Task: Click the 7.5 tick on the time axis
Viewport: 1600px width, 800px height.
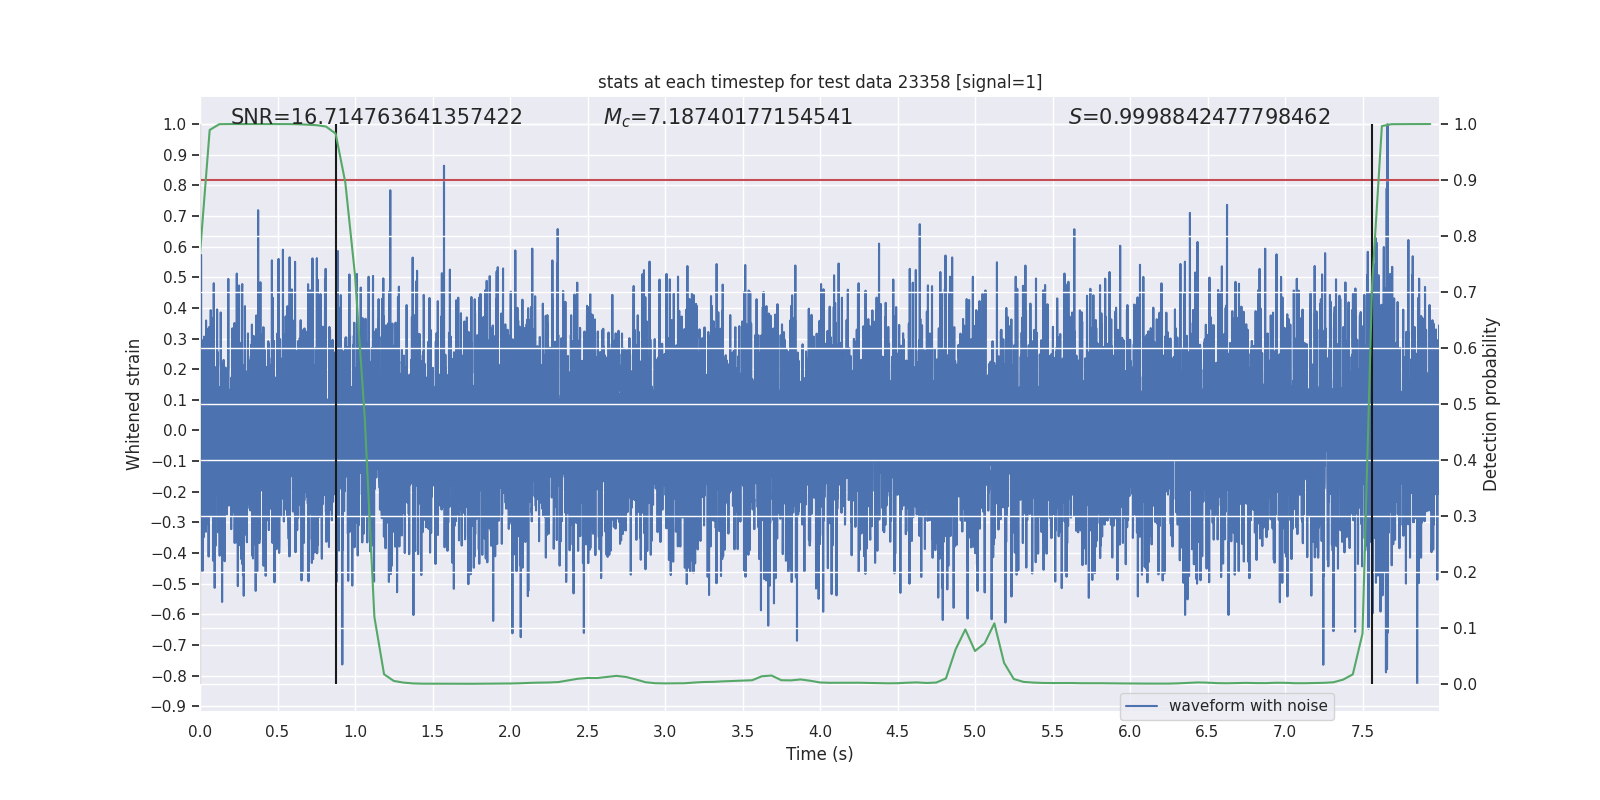Action: click(1362, 731)
